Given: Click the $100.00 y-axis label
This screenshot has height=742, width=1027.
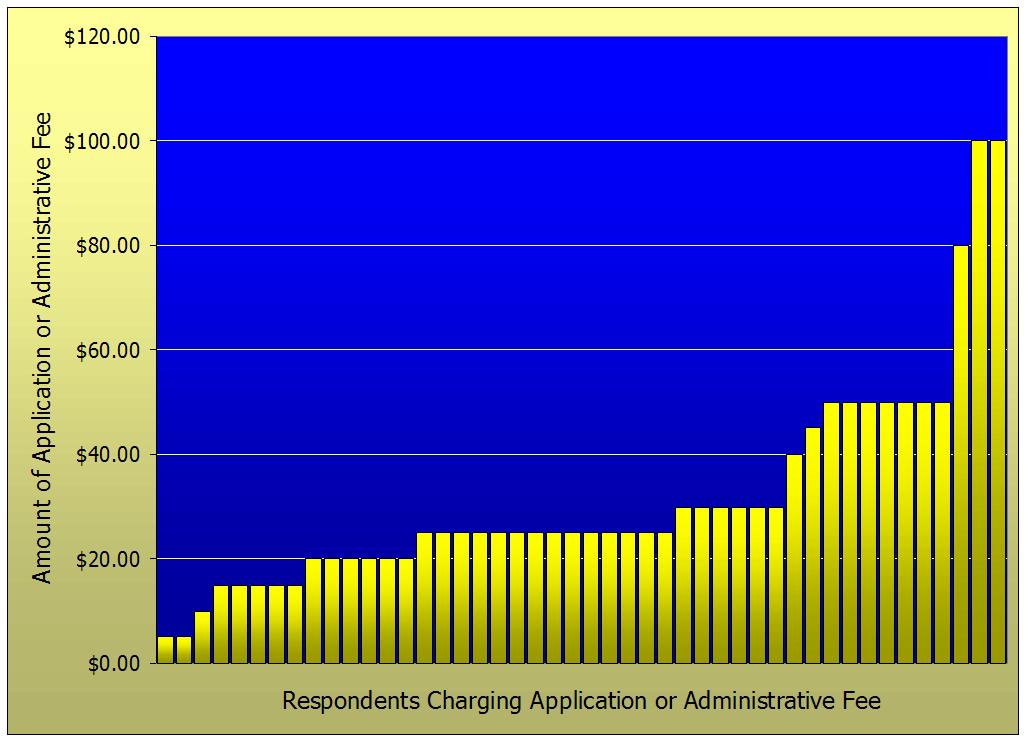Looking at the screenshot, I should (102, 141).
